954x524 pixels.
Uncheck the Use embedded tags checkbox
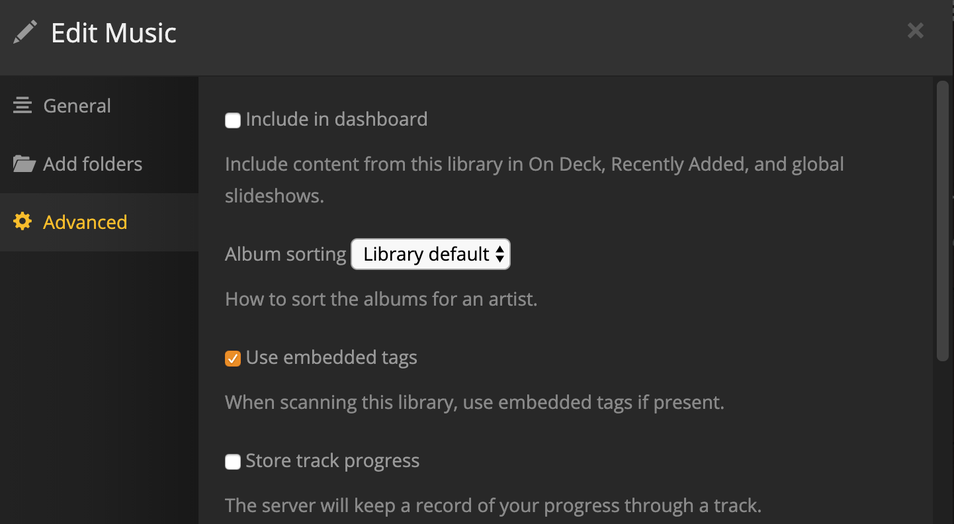point(233,358)
